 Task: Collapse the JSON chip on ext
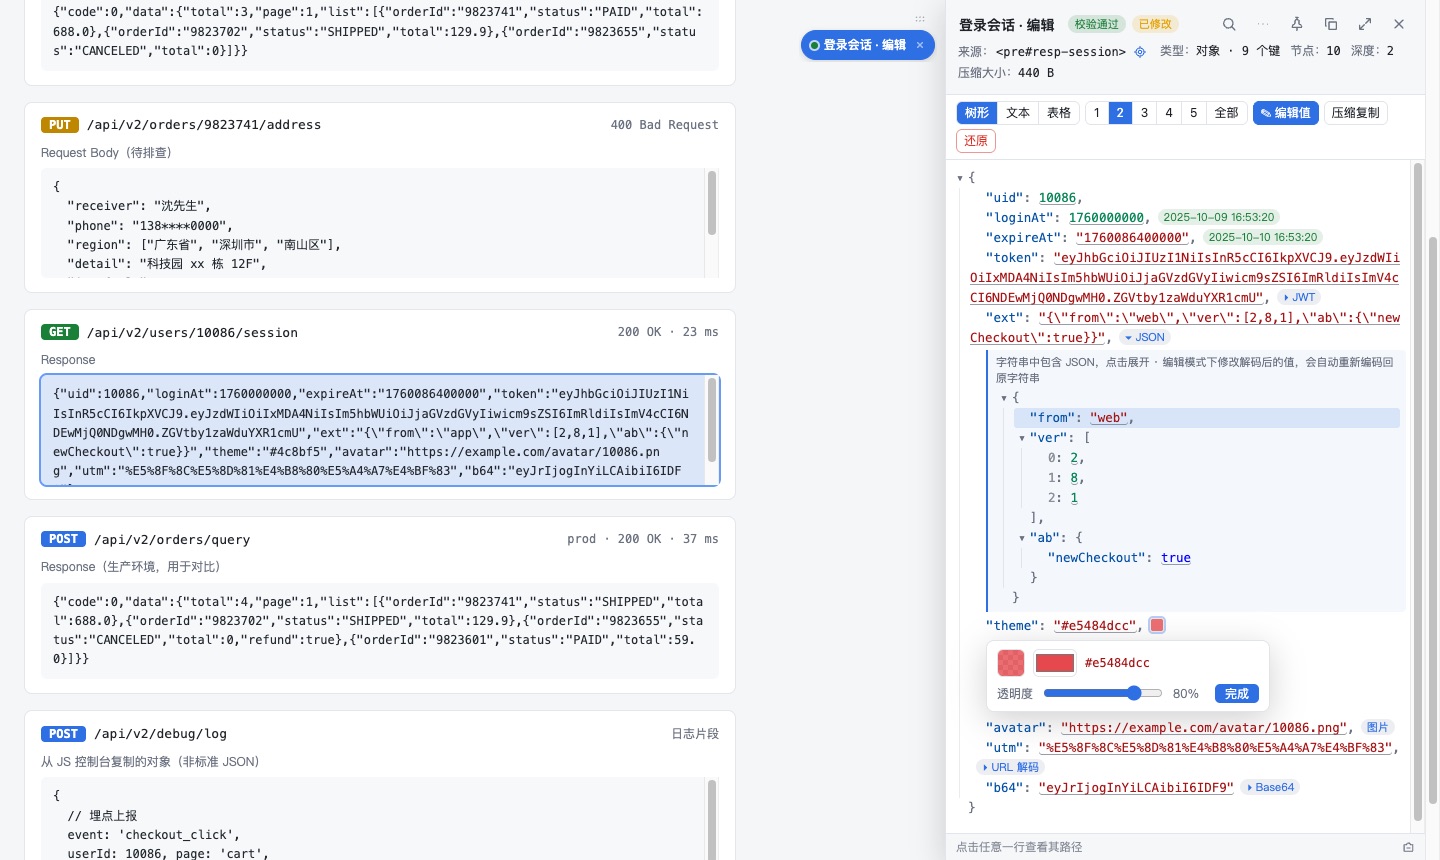click(1145, 337)
